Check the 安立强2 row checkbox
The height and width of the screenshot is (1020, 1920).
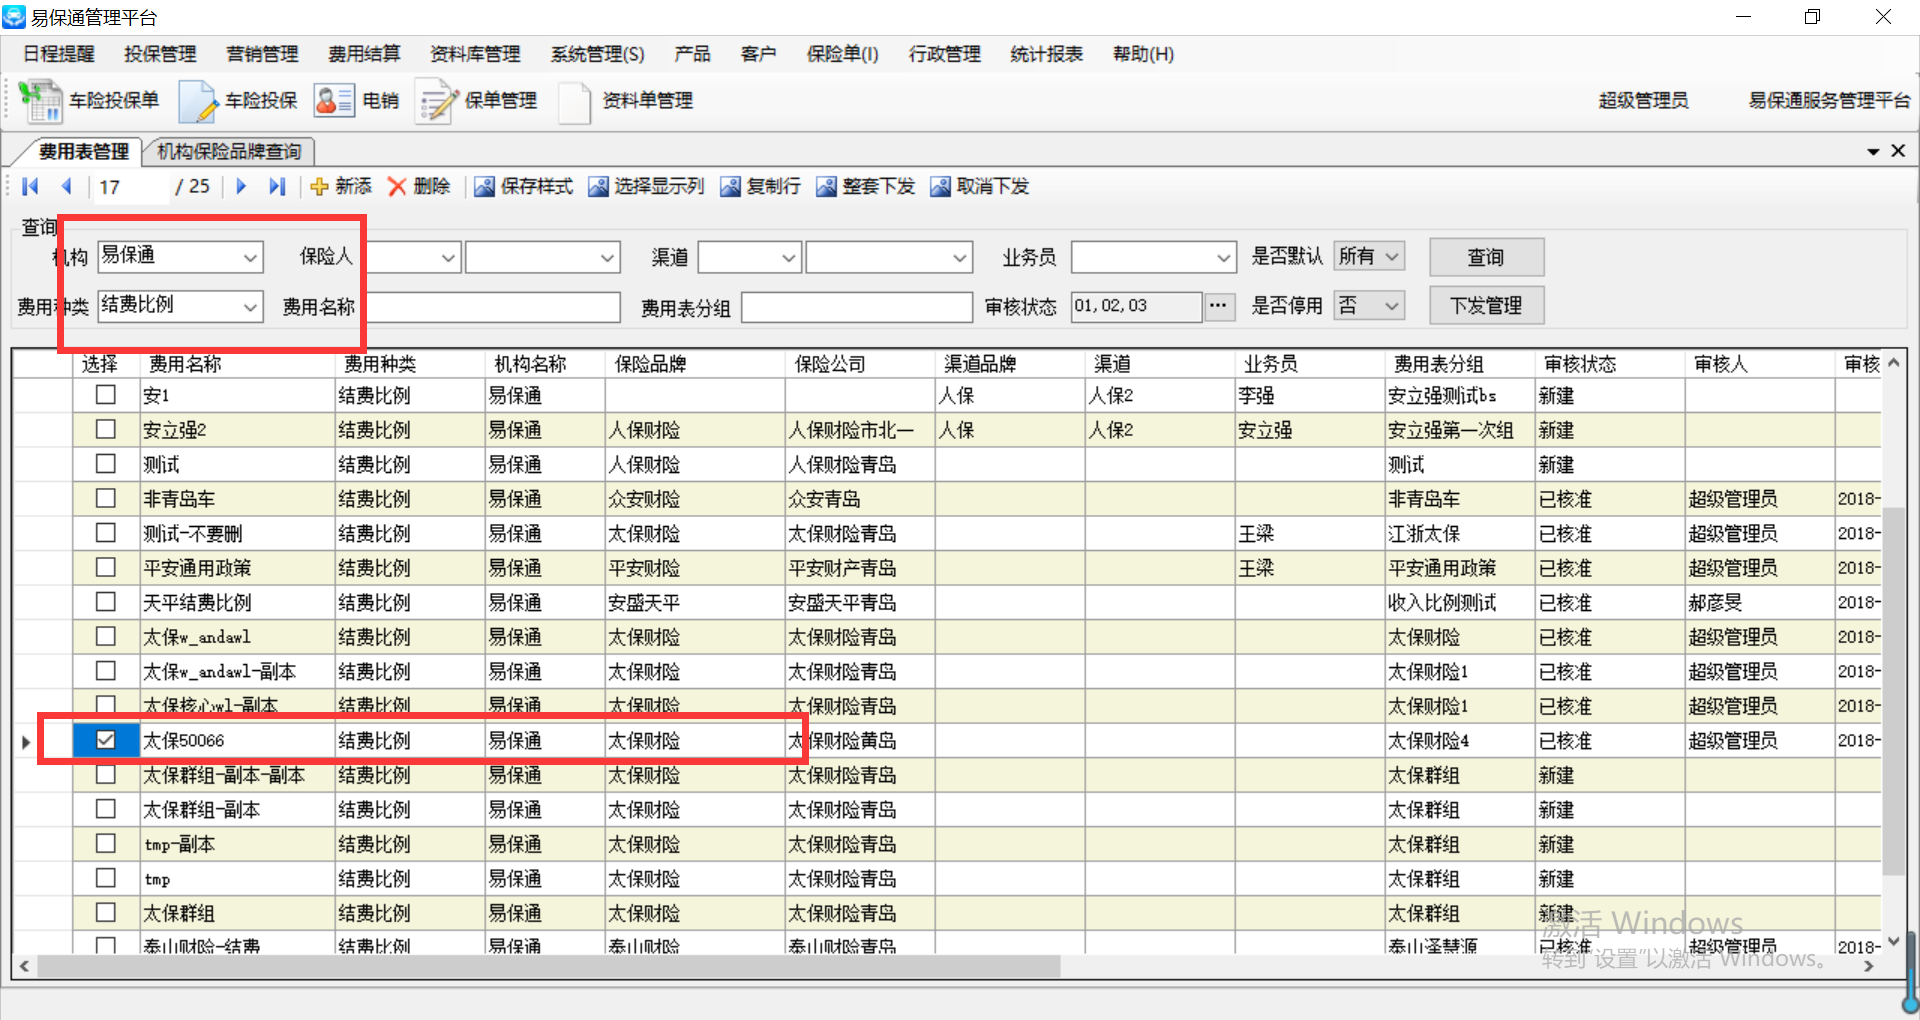(106, 429)
